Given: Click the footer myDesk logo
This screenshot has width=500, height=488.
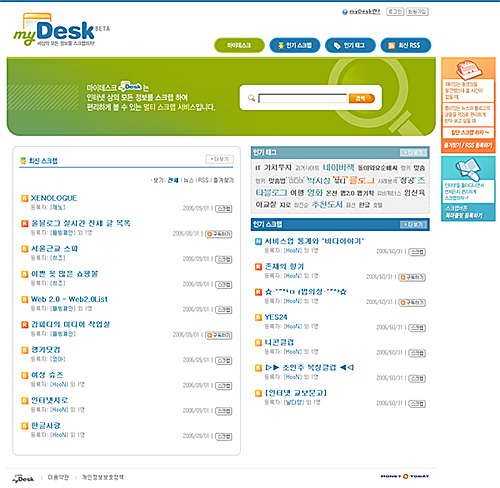Looking at the screenshot, I should point(23,478).
